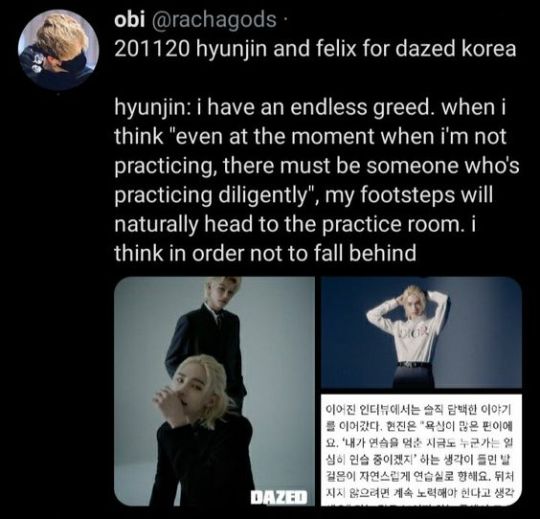Click the tweet line "naturally head to the practice room"
The width and height of the screenshot is (540, 519).
click(x=295, y=224)
